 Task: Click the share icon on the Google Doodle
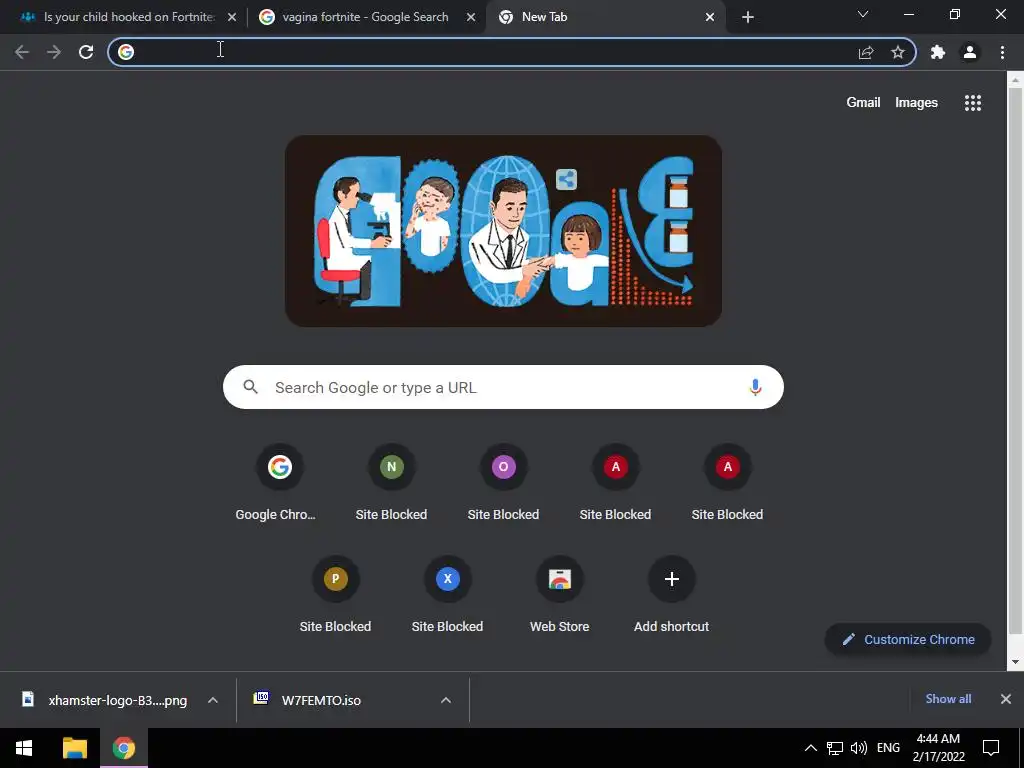point(566,179)
